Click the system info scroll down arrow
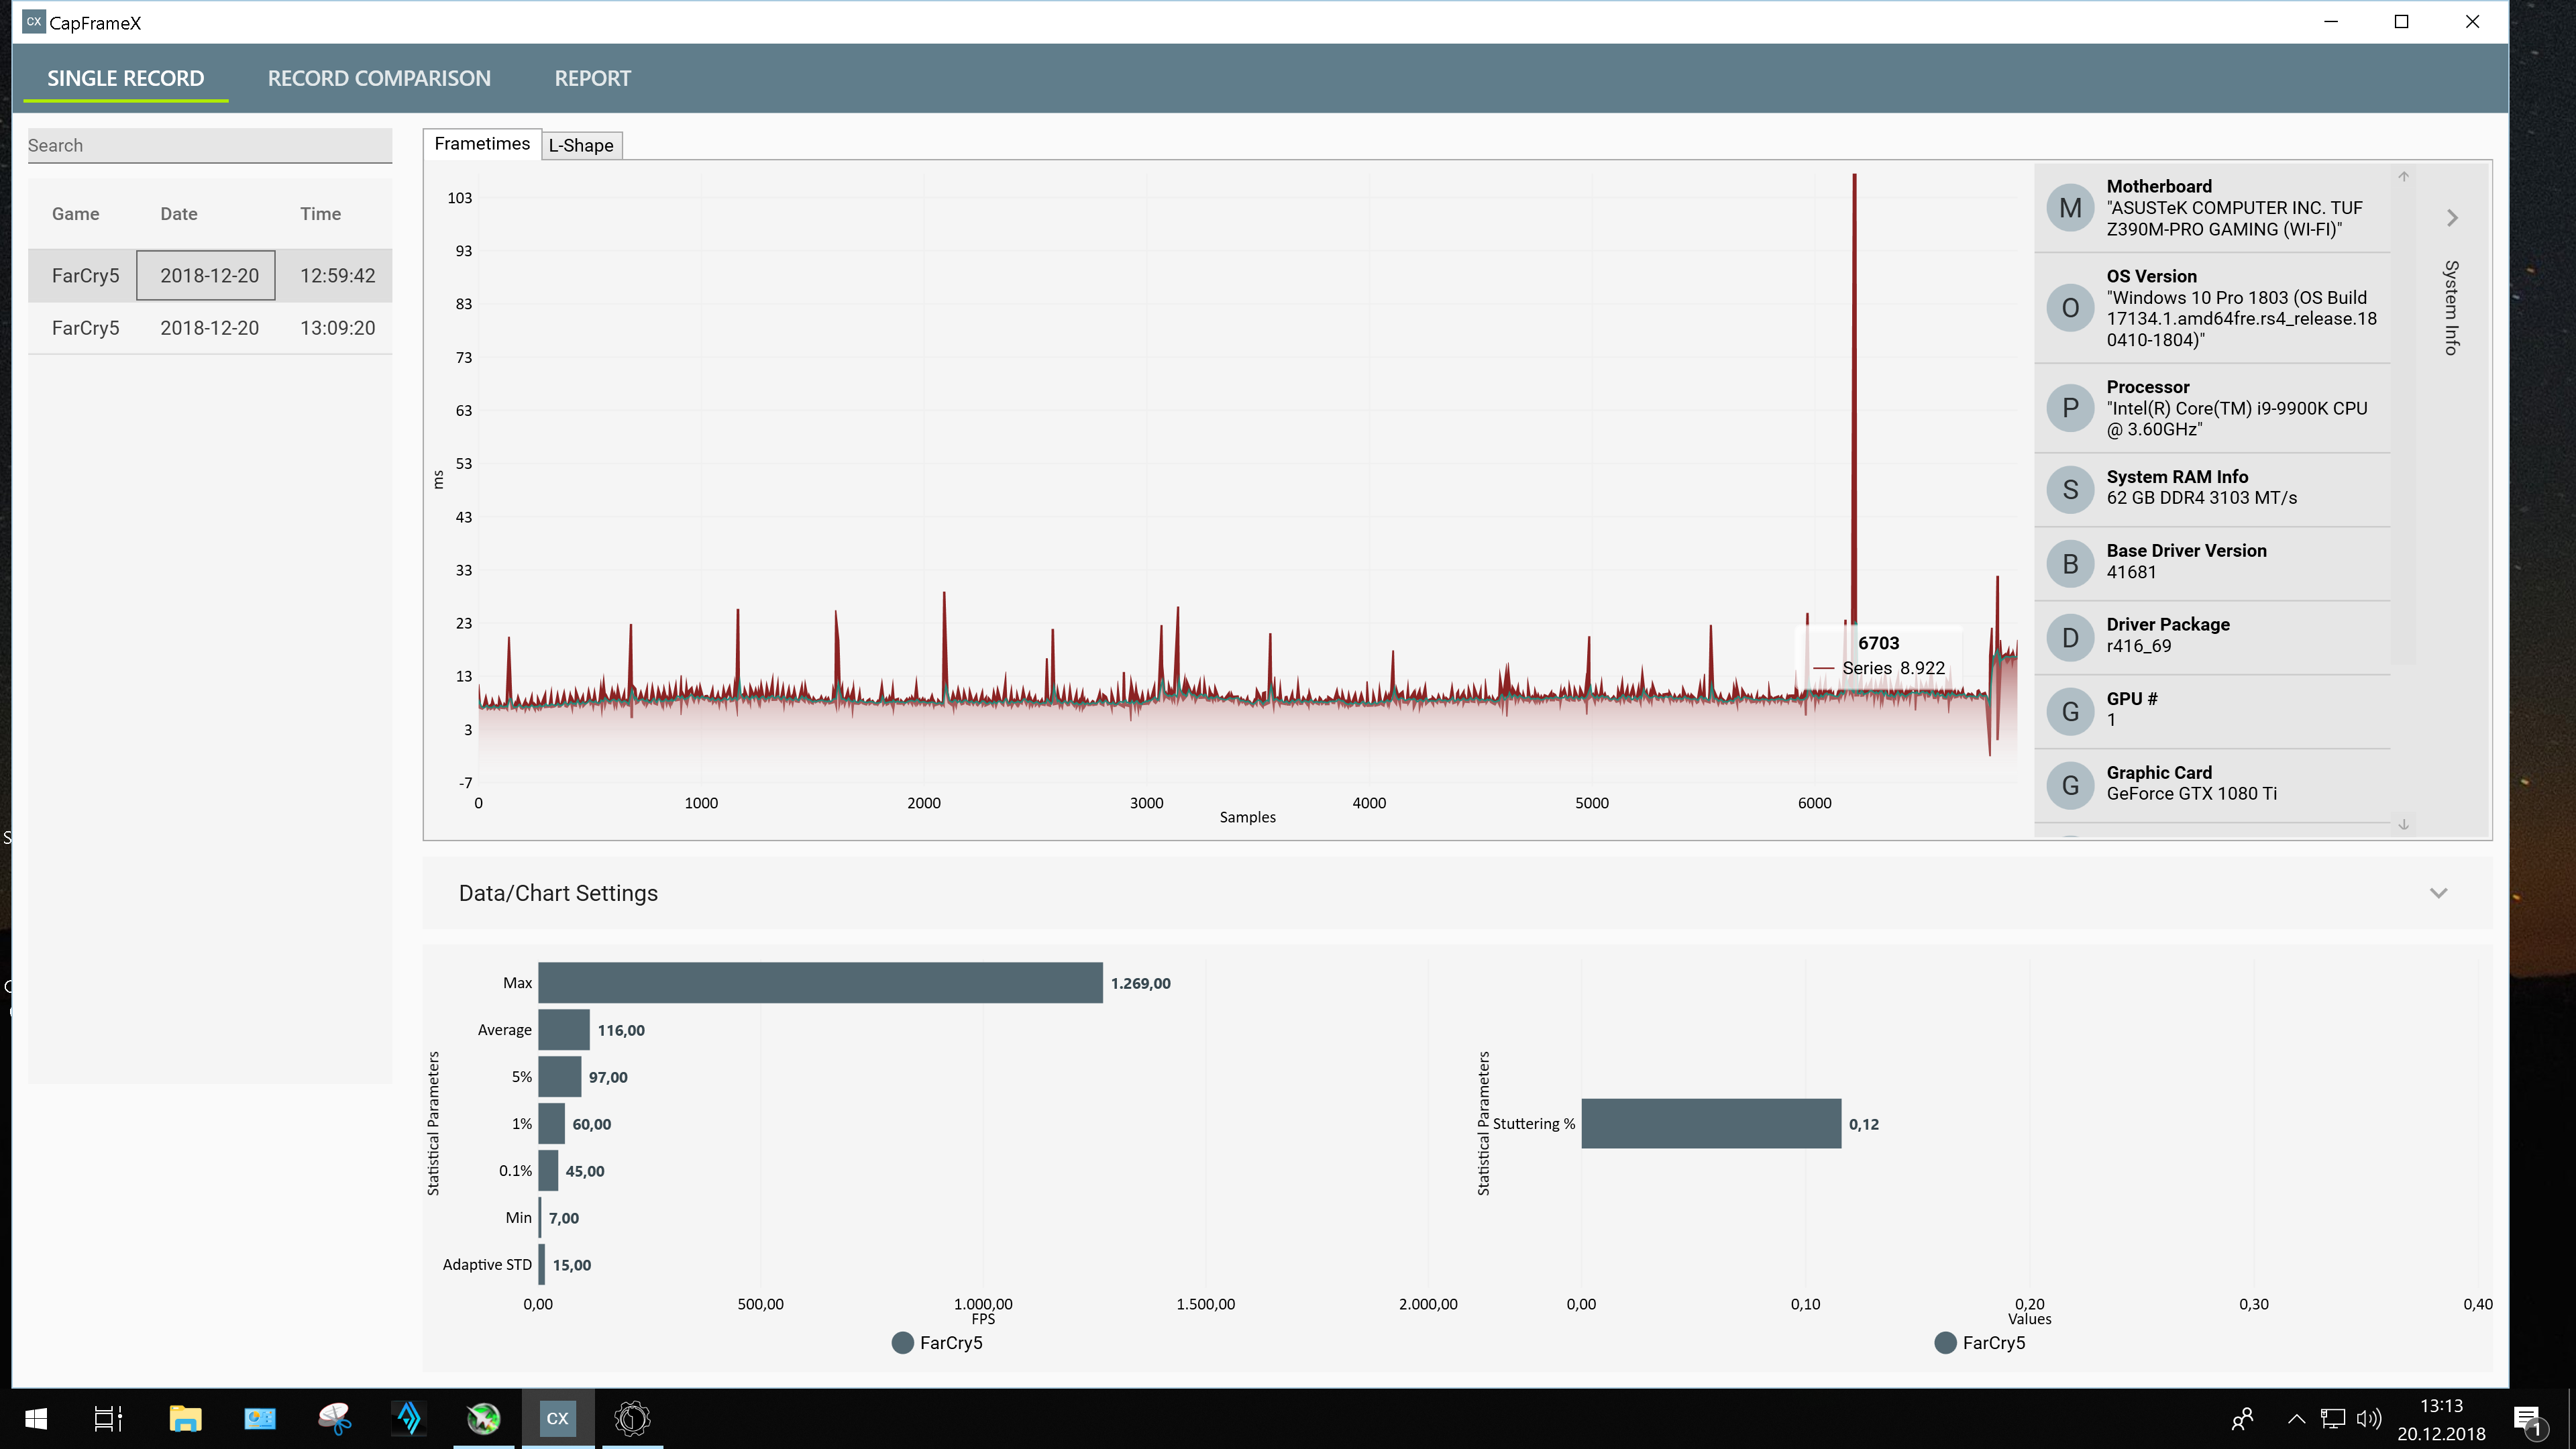This screenshot has width=2576, height=1449. [x=2403, y=824]
